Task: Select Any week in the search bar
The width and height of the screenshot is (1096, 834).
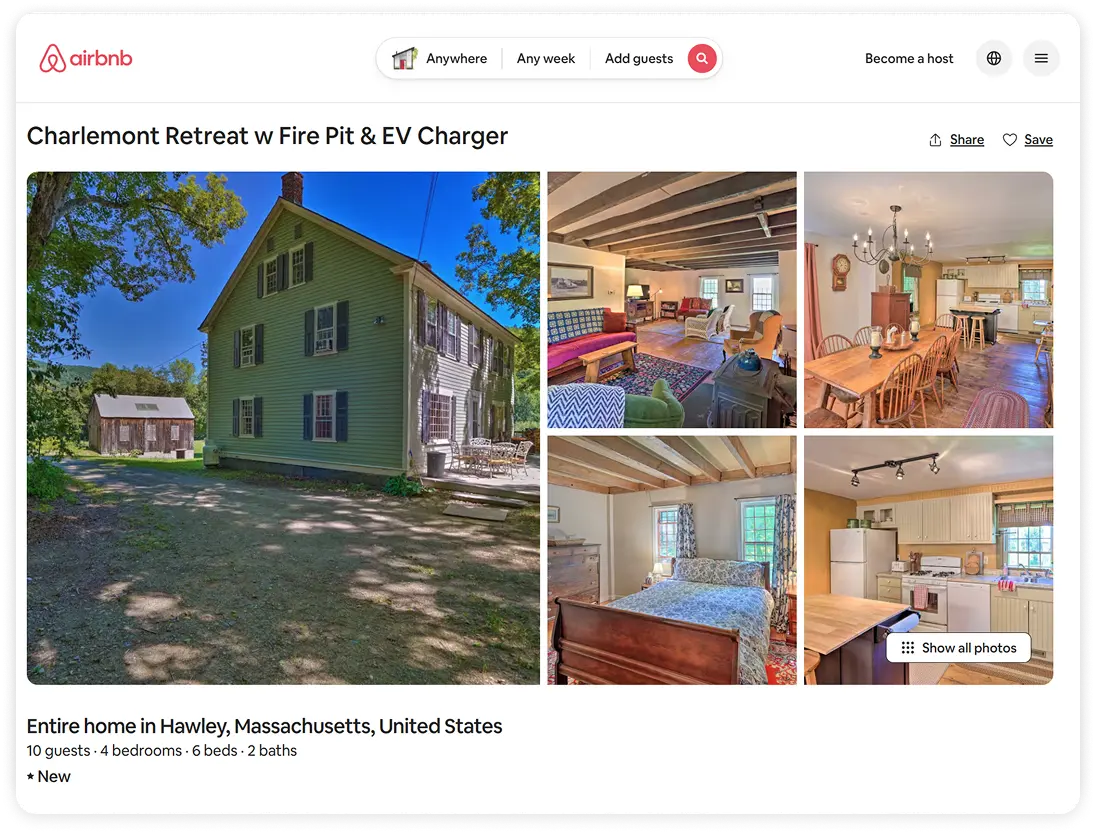Action: (545, 59)
